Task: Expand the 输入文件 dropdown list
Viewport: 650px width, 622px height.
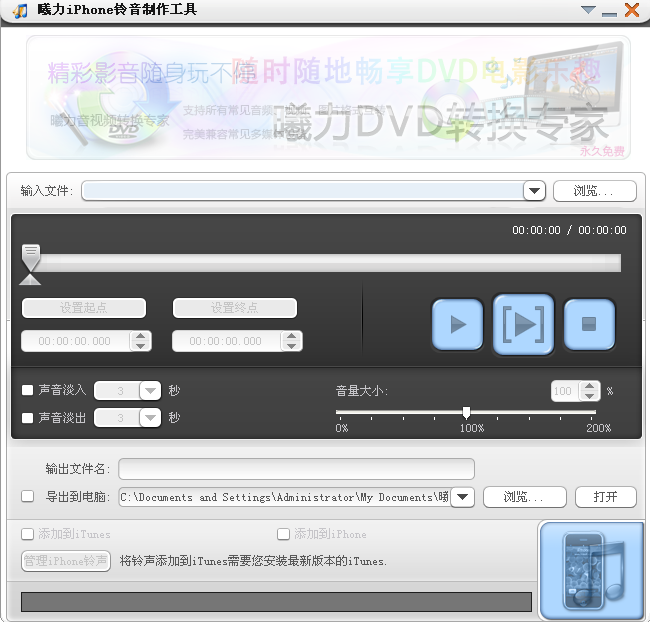Action: [x=534, y=191]
